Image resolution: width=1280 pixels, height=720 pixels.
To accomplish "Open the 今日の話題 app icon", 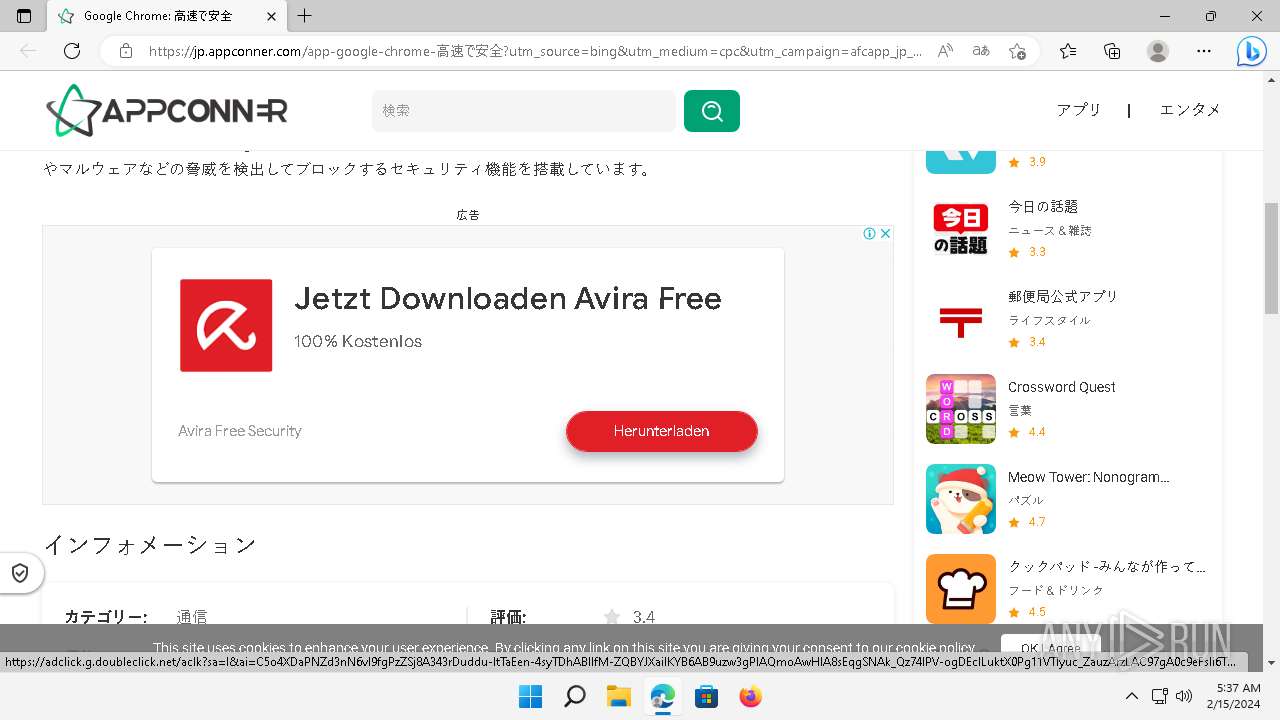I will [961, 229].
